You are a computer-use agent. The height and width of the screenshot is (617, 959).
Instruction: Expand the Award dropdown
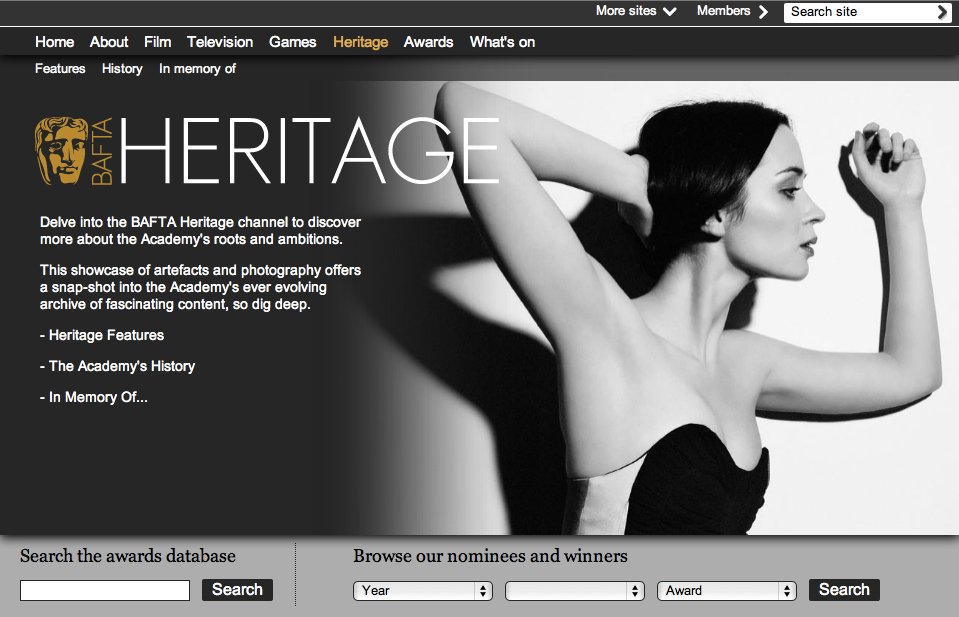727,591
